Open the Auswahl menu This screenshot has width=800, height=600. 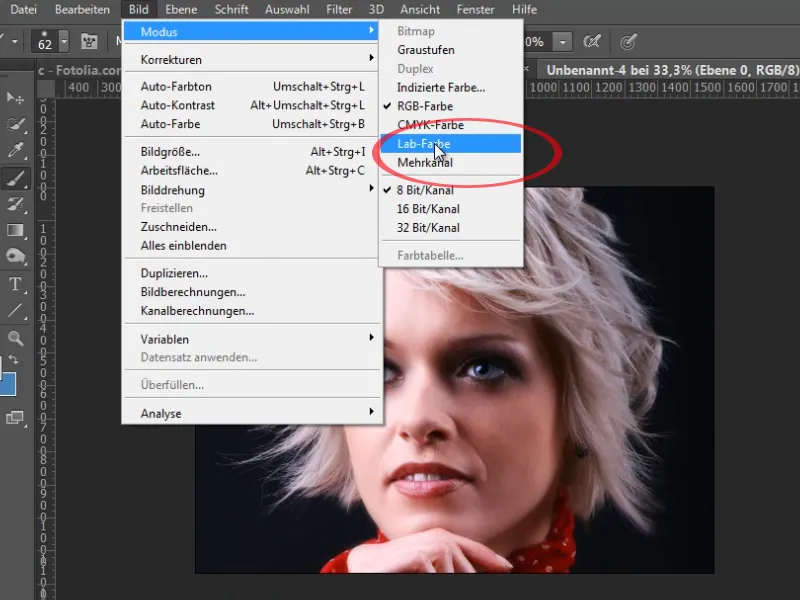click(x=287, y=9)
